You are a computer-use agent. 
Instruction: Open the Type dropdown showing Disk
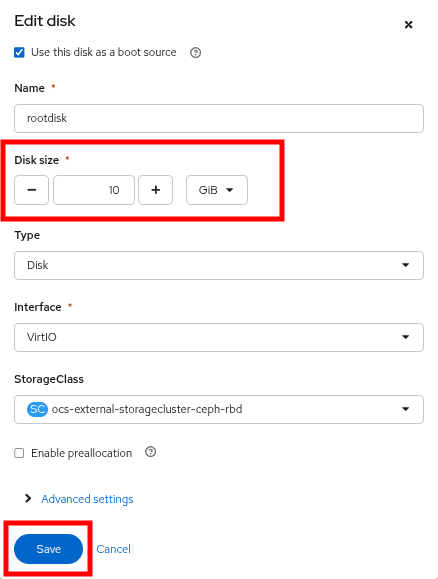[x=219, y=265]
